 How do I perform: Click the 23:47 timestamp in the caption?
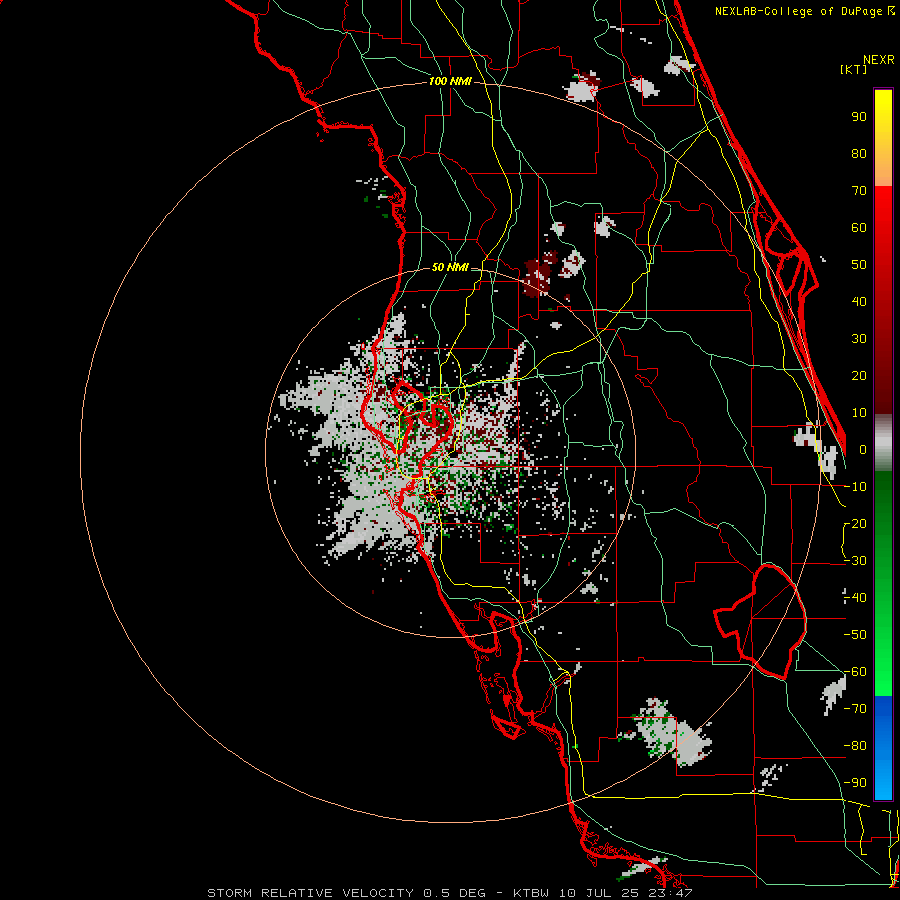tap(673, 893)
